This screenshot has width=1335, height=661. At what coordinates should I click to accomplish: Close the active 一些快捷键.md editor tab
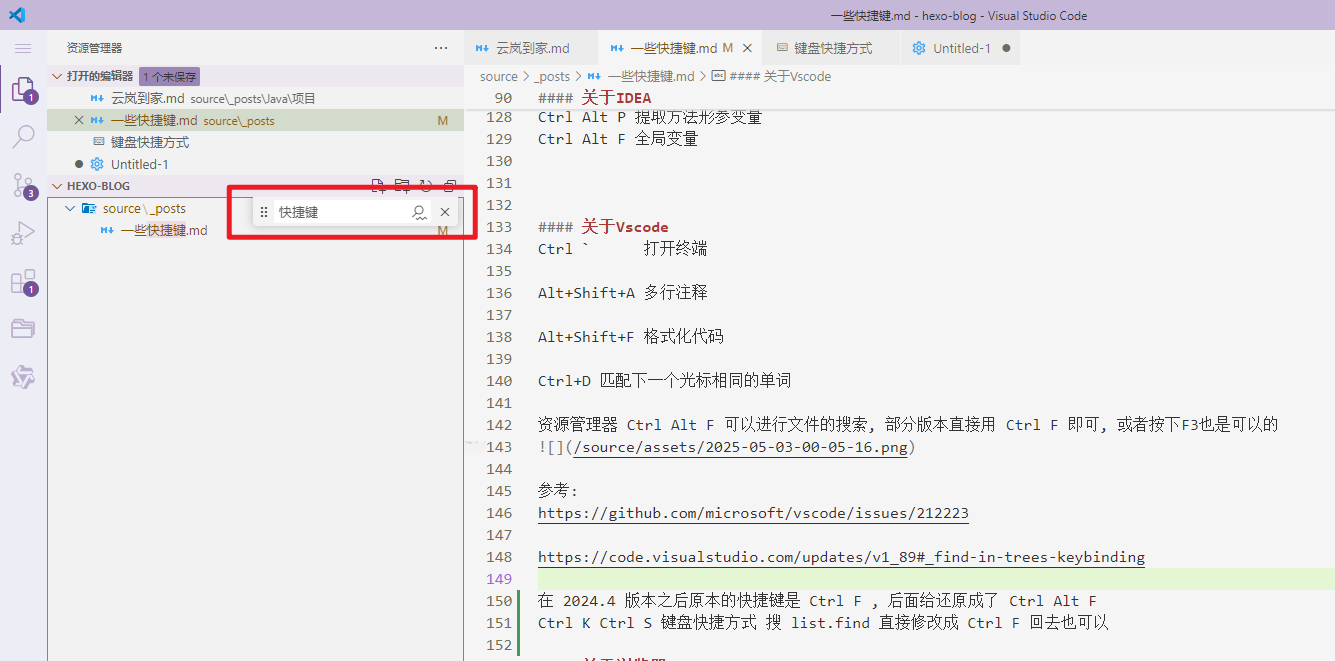[749, 48]
